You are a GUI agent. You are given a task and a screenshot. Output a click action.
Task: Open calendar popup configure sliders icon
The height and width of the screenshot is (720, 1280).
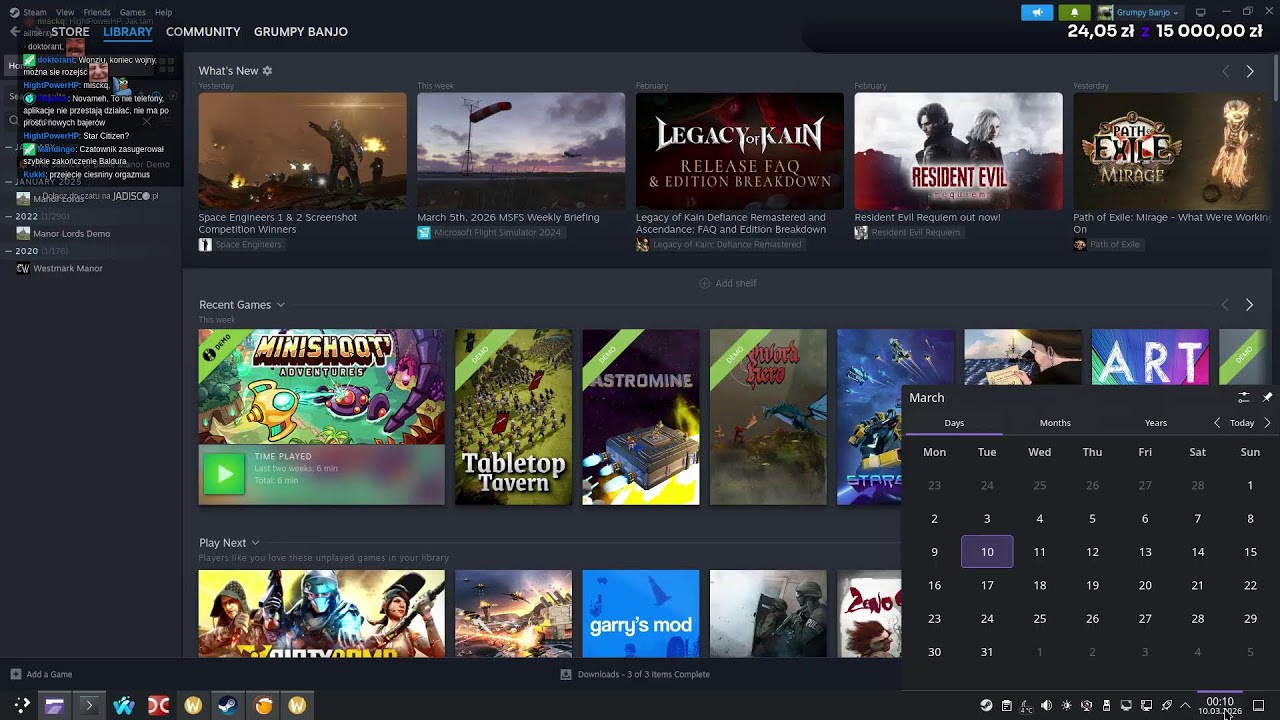point(1244,397)
